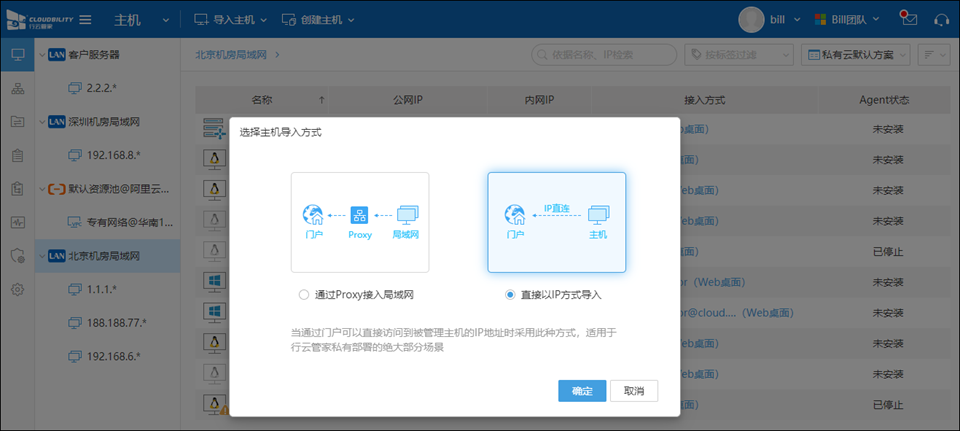960x431 pixels.
Task: Choose the IP直连 direct connection card
Action: tap(556, 222)
